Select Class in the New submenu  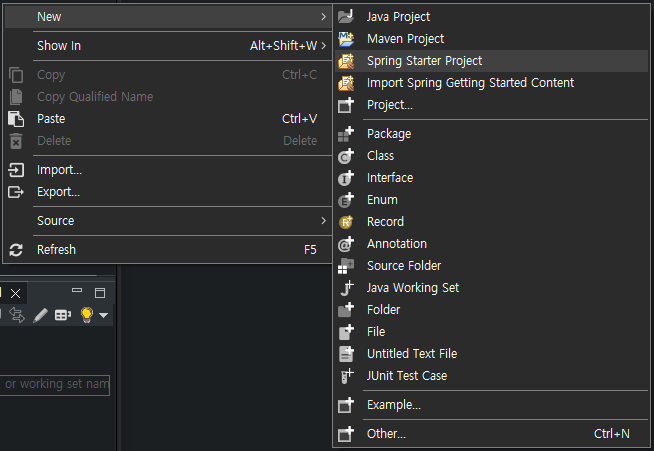(491, 156)
